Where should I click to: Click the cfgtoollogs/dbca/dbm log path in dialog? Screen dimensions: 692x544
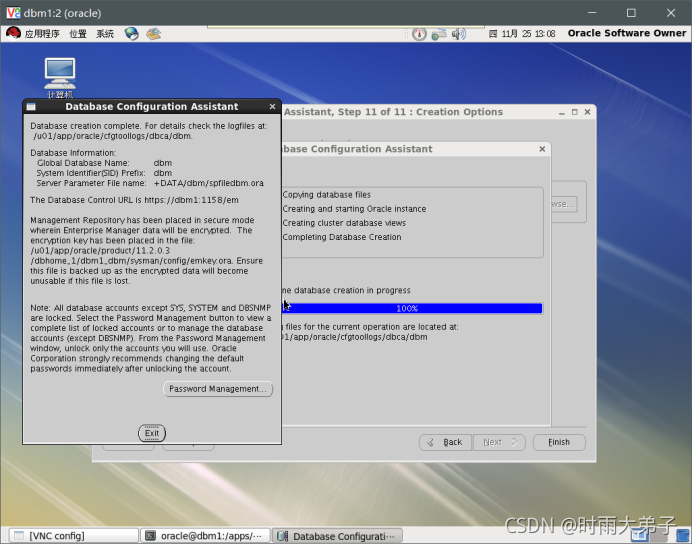[113, 136]
